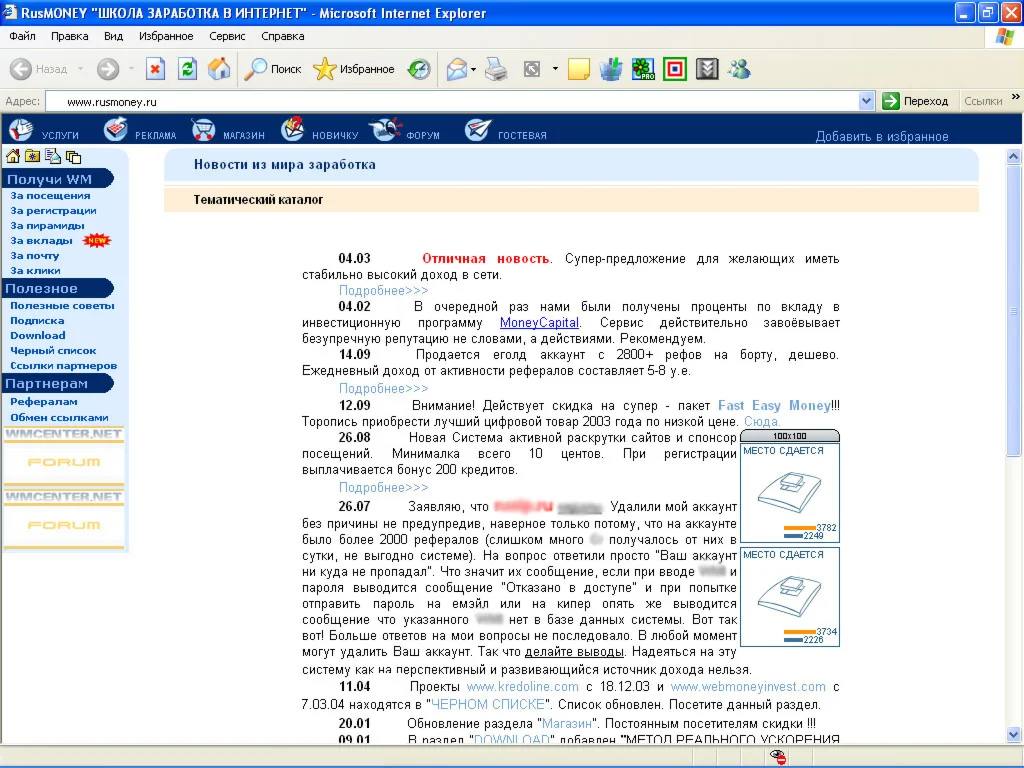Screen dimensions: 1024x768
Task: Open the Сервис menu
Action: click(227, 36)
